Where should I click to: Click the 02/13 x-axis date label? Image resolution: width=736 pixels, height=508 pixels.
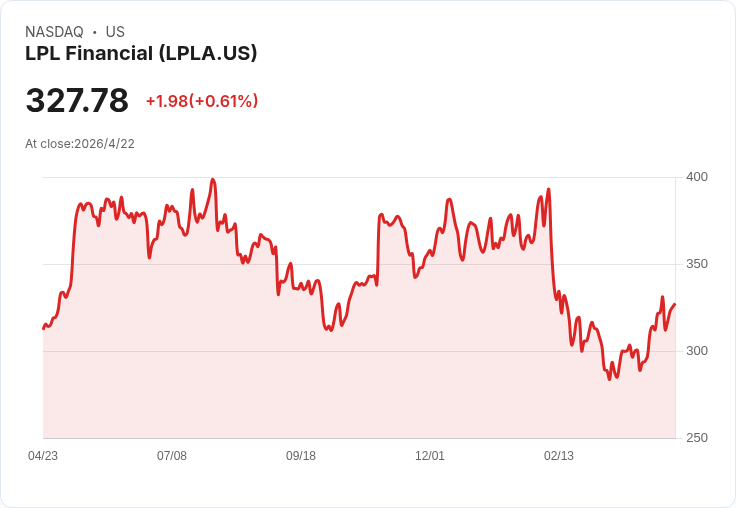click(559, 455)
